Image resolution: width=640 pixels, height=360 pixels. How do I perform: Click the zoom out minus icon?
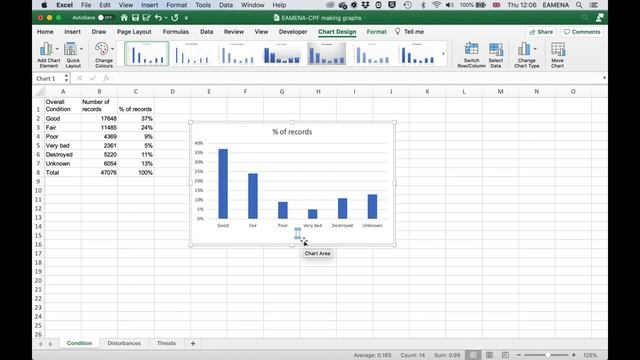coord(519,355)
